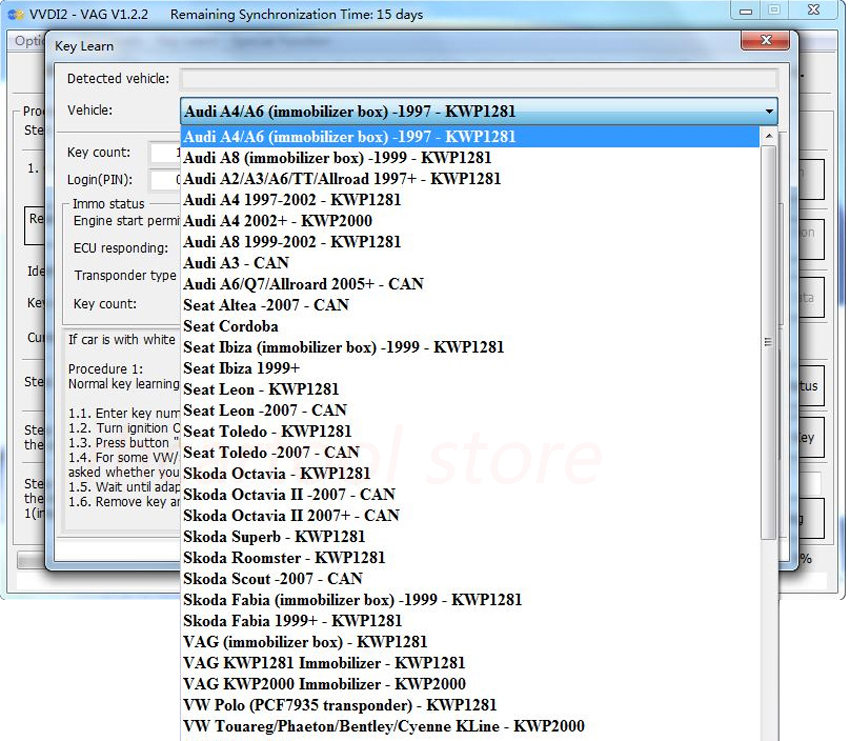This screenshot has height=741, width=850.
Task: Minimize the VVDI2 main window
Action: [x=746, y=10]
